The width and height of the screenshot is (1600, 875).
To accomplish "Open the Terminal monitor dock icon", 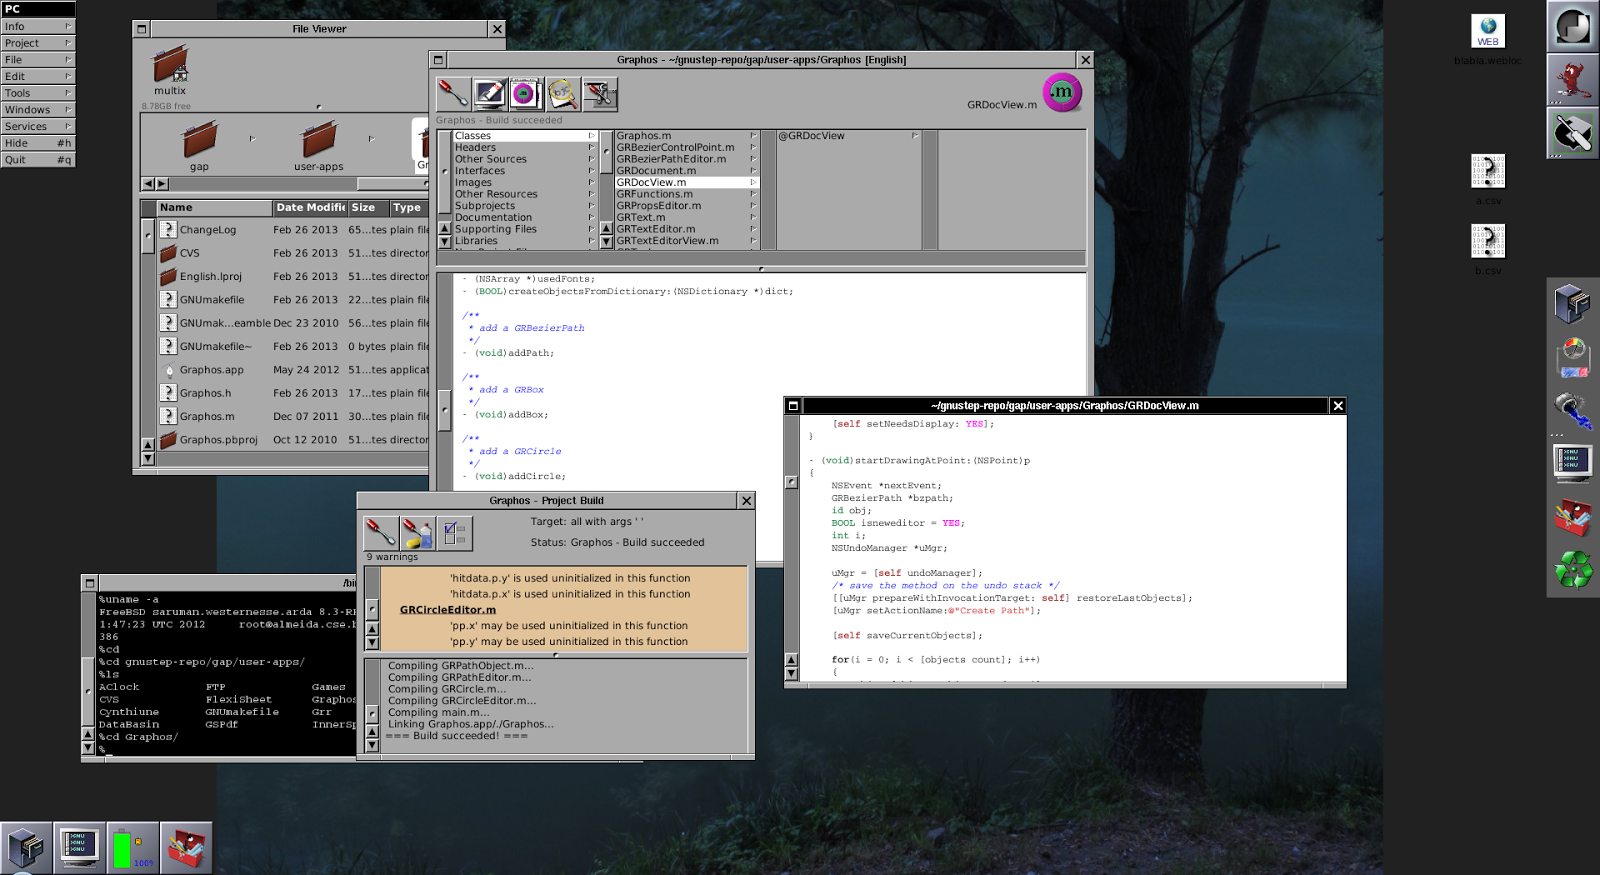I will point(1573,463).
